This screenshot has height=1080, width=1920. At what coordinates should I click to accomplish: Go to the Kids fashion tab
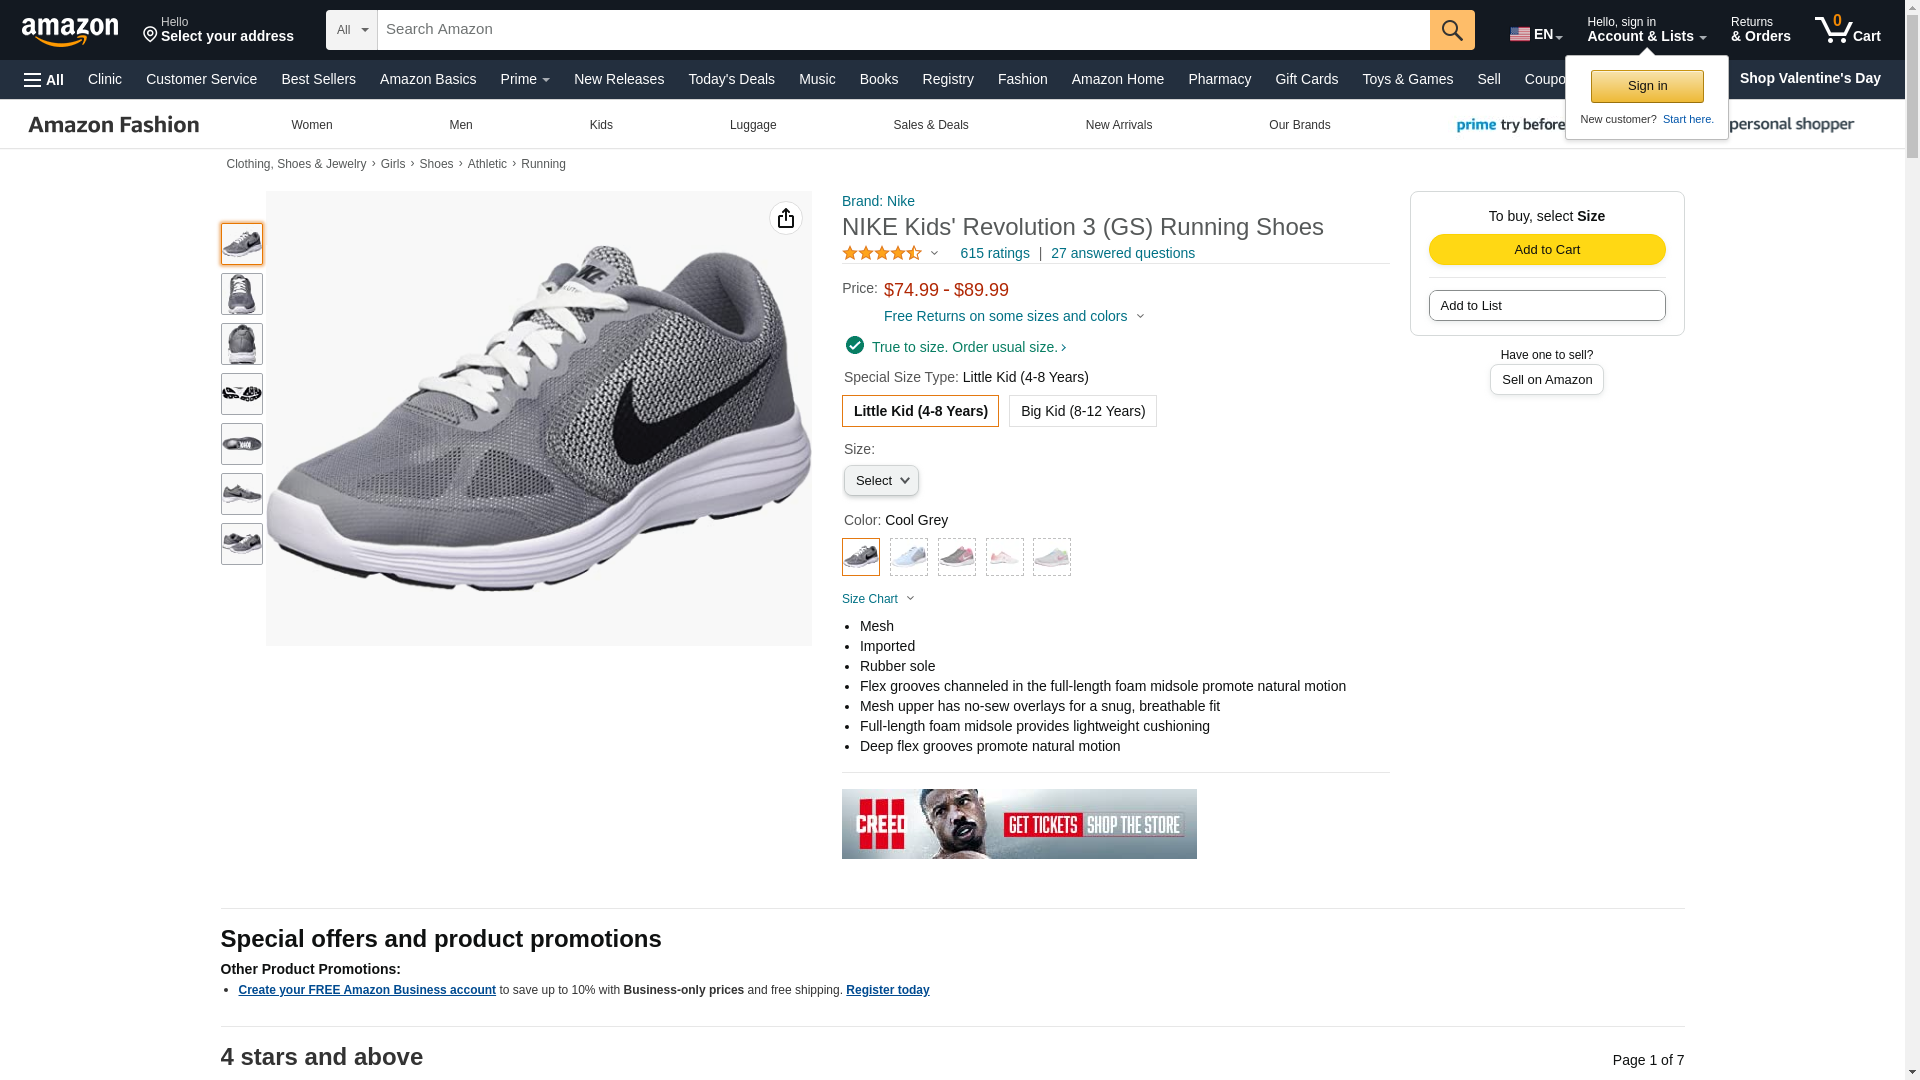point(601,125)
